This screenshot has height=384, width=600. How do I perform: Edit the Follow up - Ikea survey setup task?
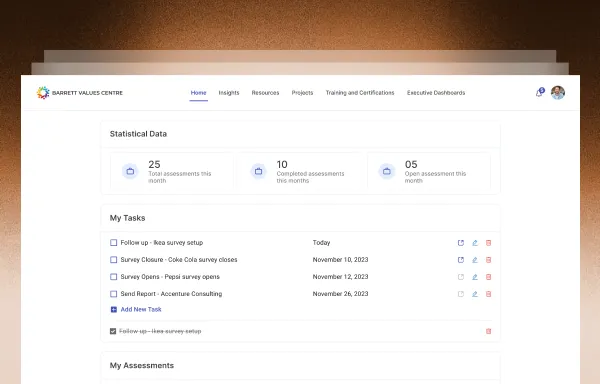475,242
